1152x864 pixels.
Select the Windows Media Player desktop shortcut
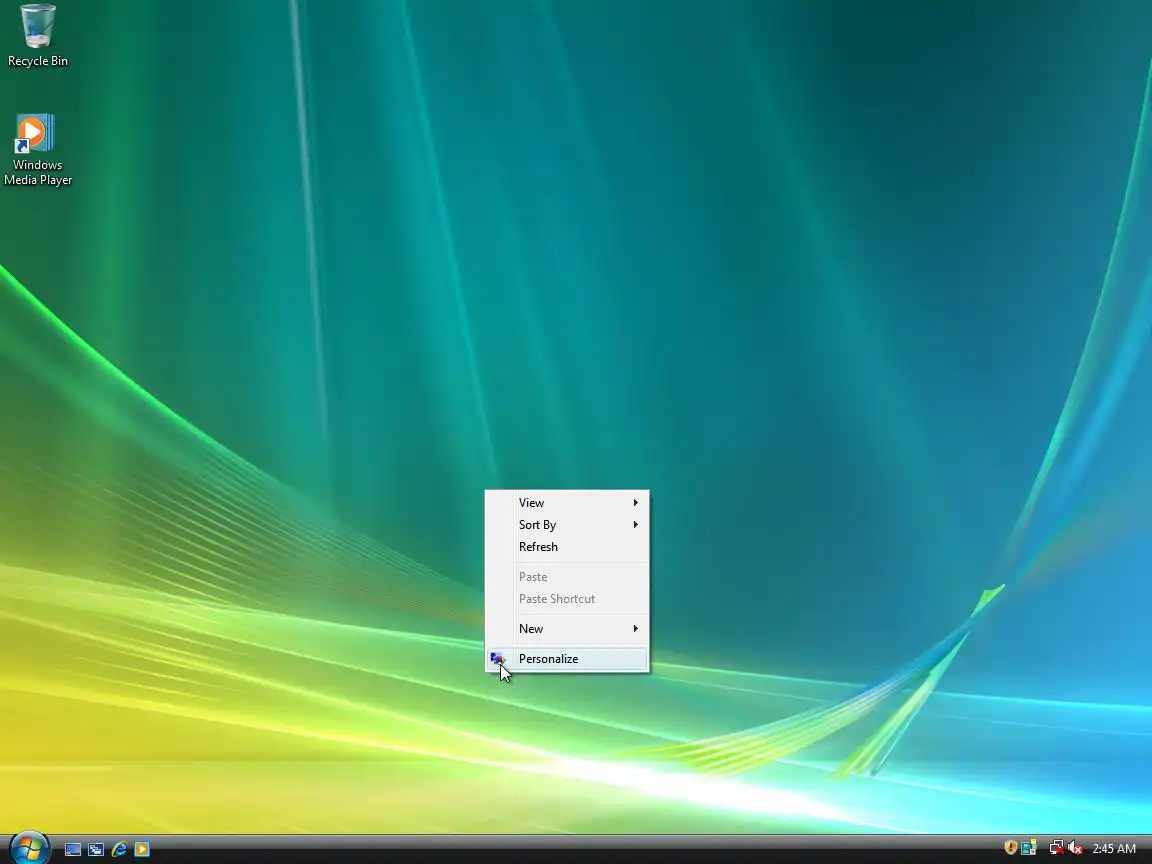pos(37,150)
